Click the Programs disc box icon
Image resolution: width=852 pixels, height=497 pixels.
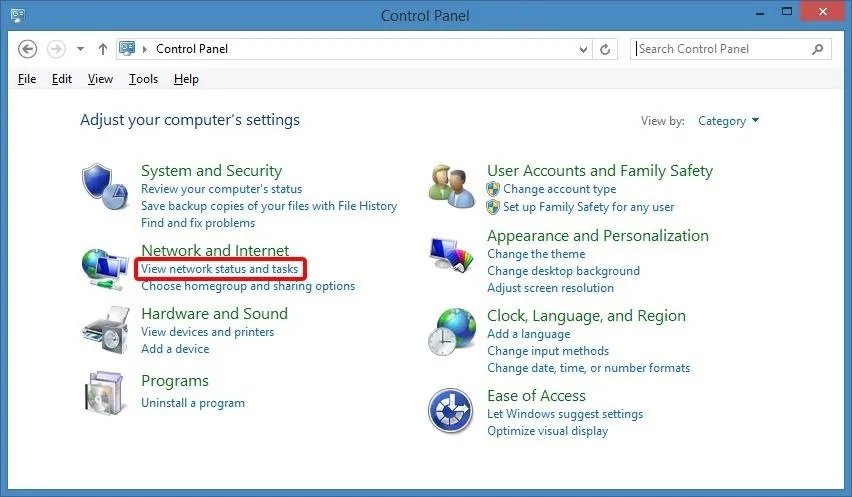click(104, 393)
